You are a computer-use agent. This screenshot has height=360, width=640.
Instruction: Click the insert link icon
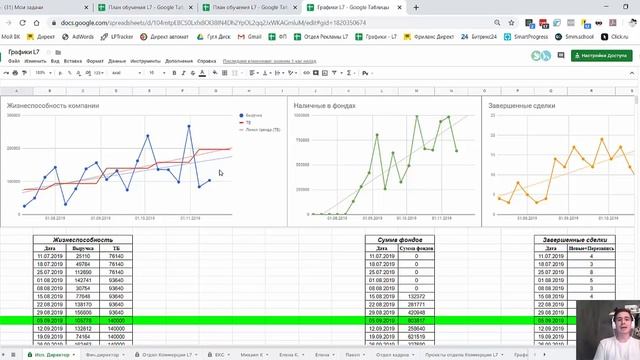pos(307,73)
